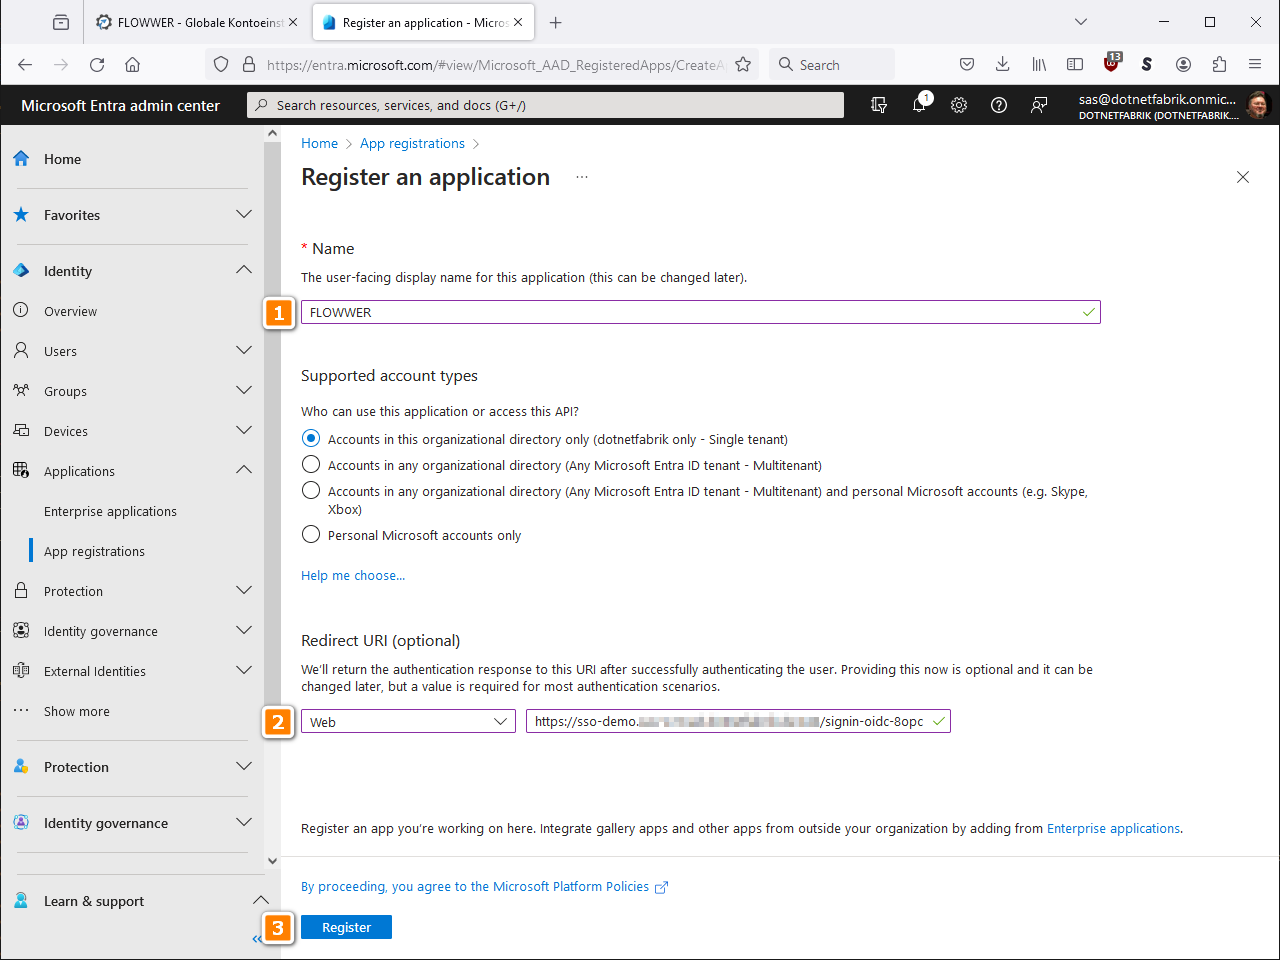Click the Register button

tap(346, 928)
